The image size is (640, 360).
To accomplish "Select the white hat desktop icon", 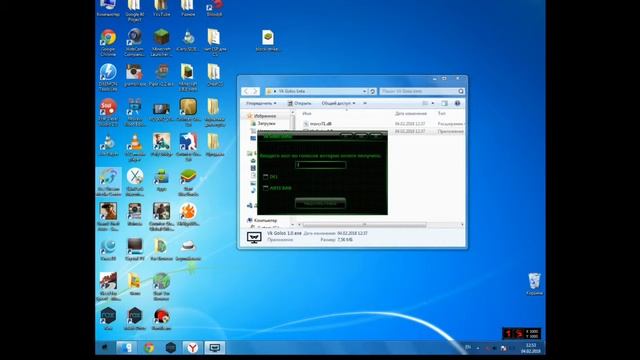I will coord(188,249).
